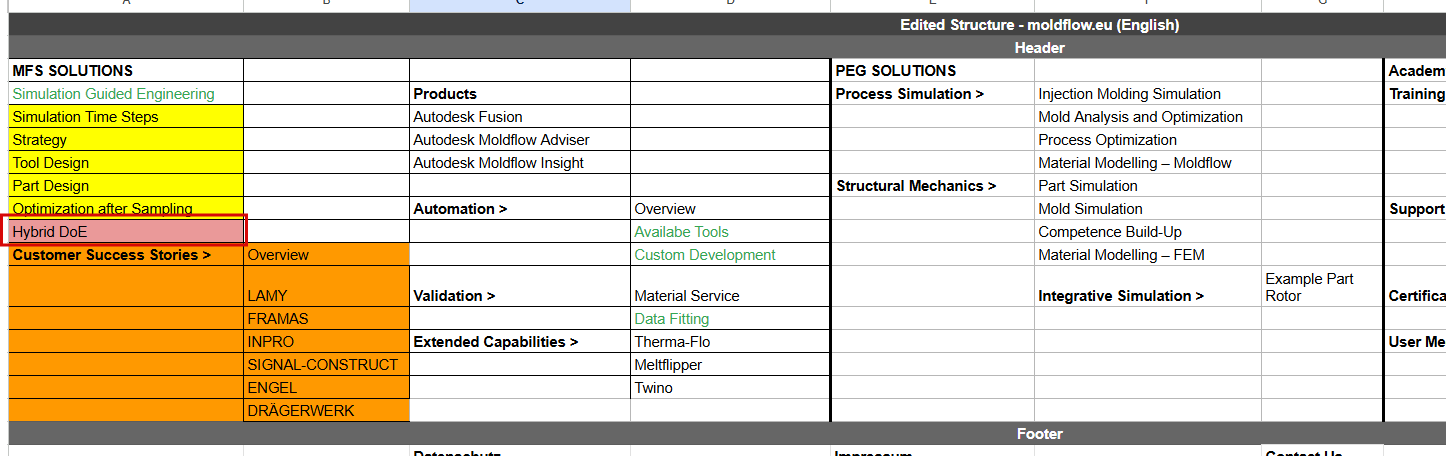1446x456 pixels.
Task: Click the 'Process Simulation >' cell
Action: [x=933, y=94]
